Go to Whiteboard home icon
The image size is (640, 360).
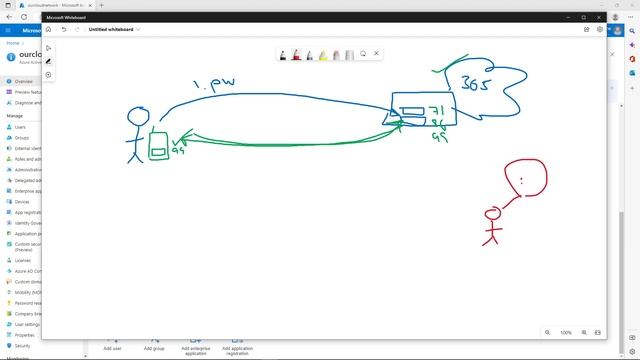click(48, 29)
